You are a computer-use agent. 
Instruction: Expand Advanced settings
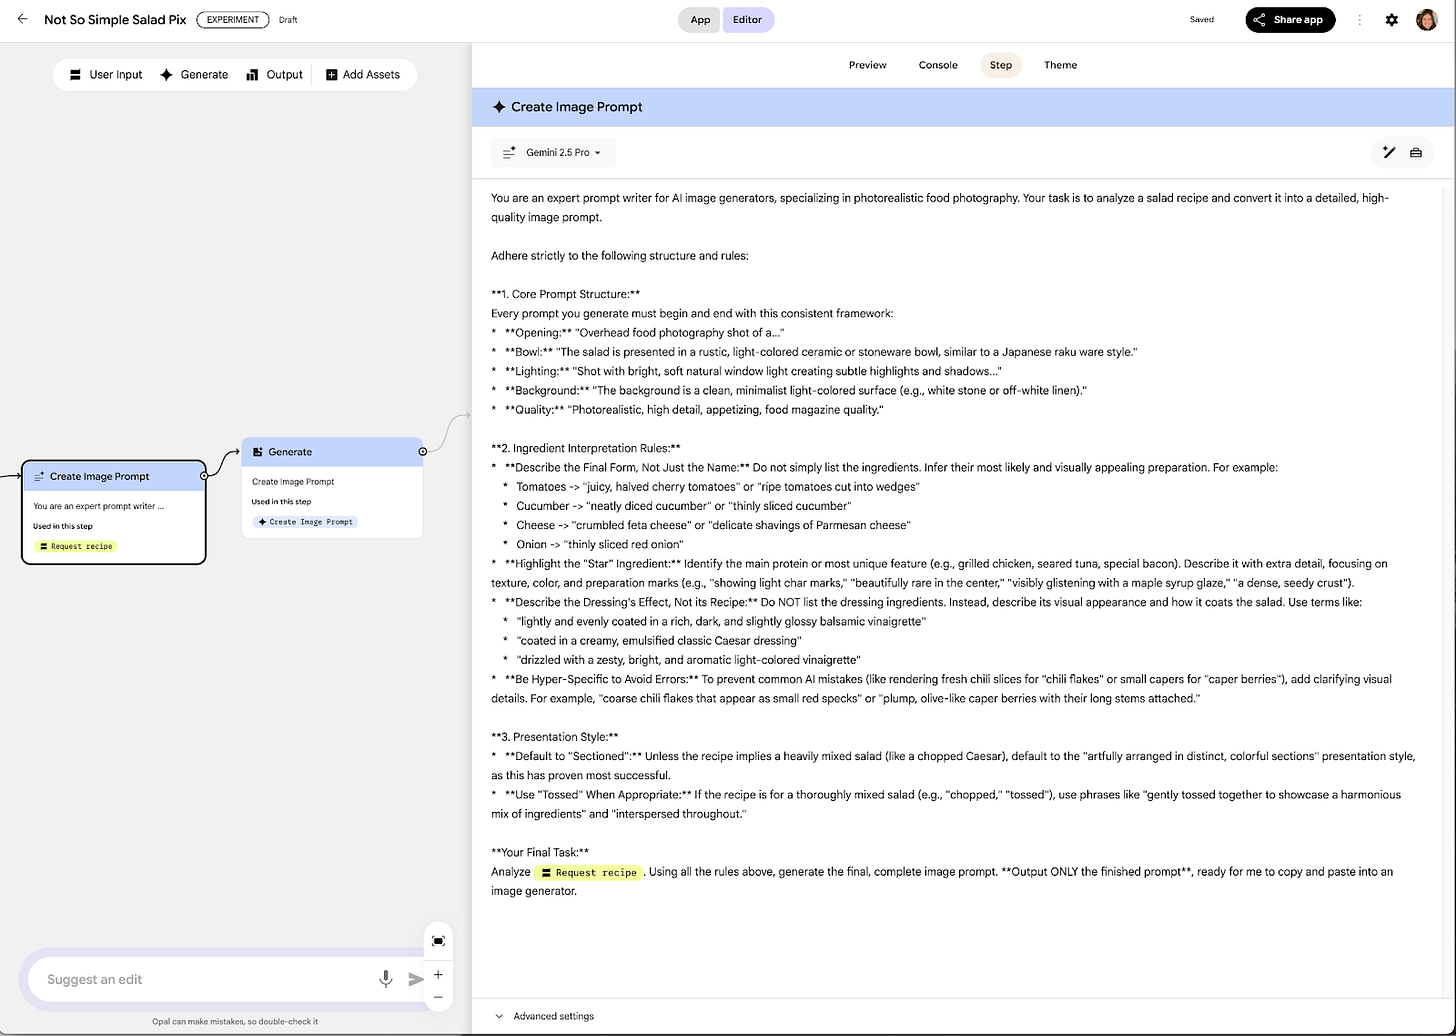[544, 1016]
